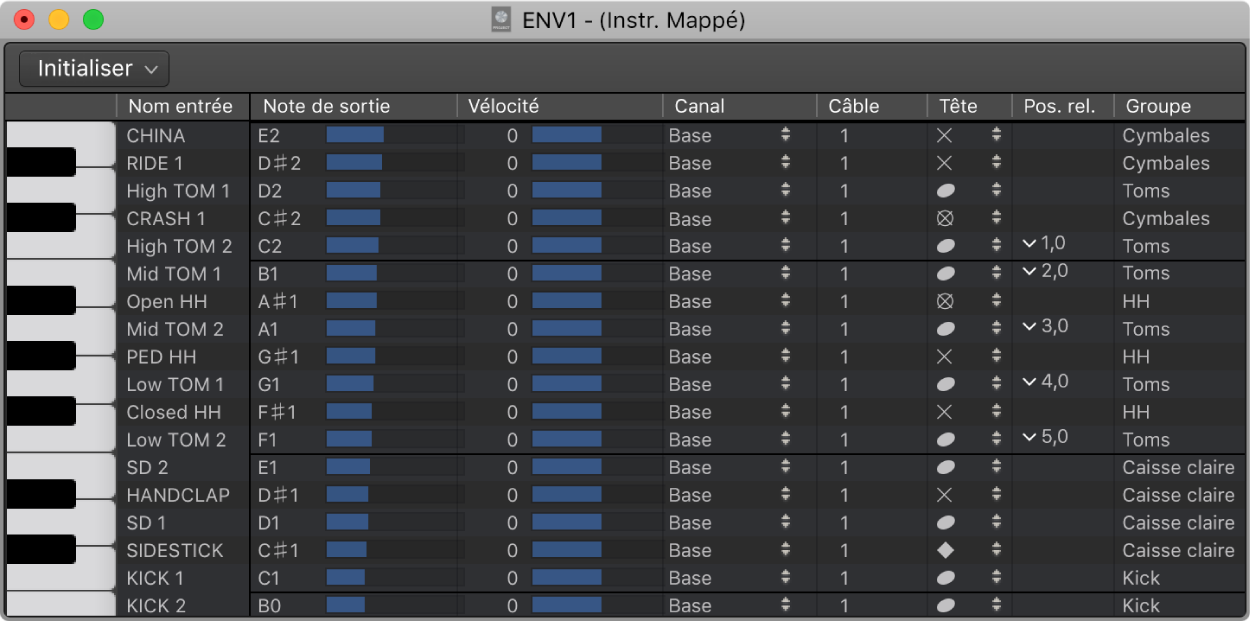Adjust the velocity bar for High TOM 2
1250x622 pixels.
(566, 246)
